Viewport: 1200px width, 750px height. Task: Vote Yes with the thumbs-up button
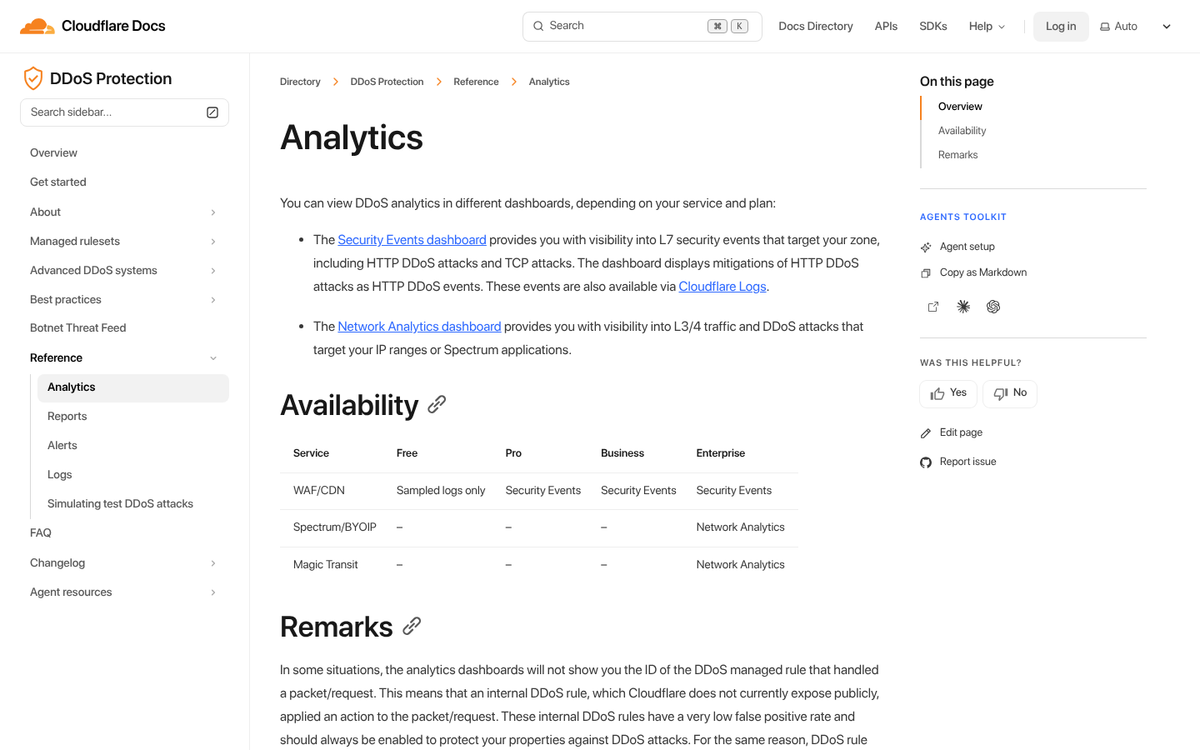(948, 393)
